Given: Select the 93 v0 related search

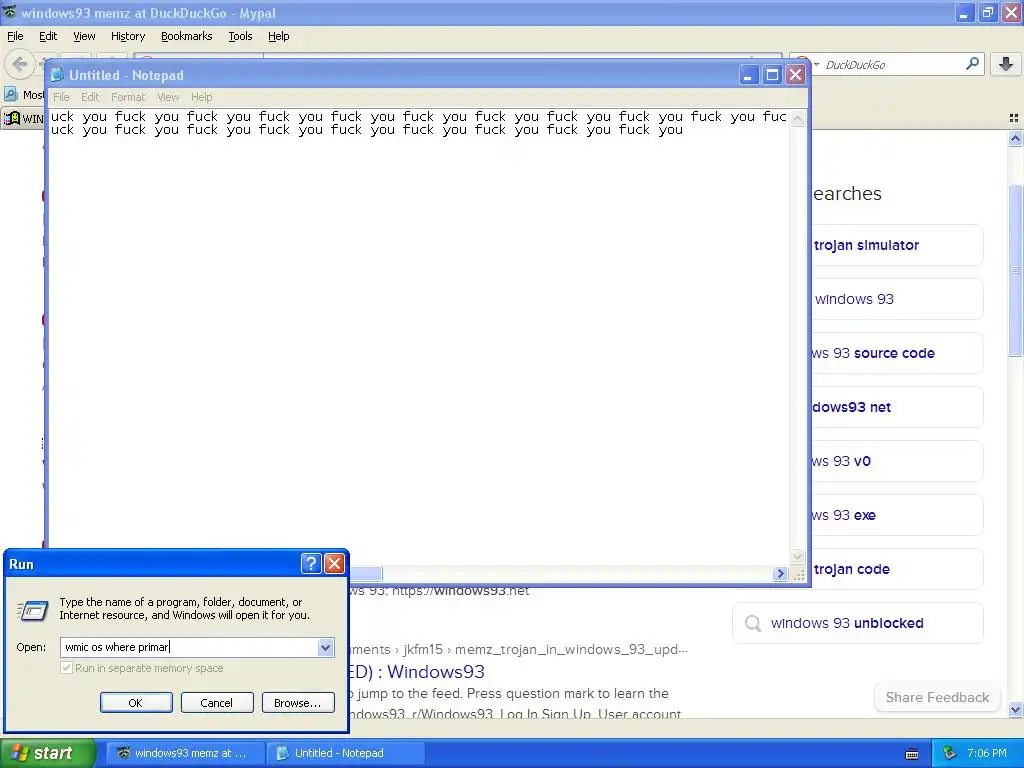Looking at the screenshot, I should point(897,461).
